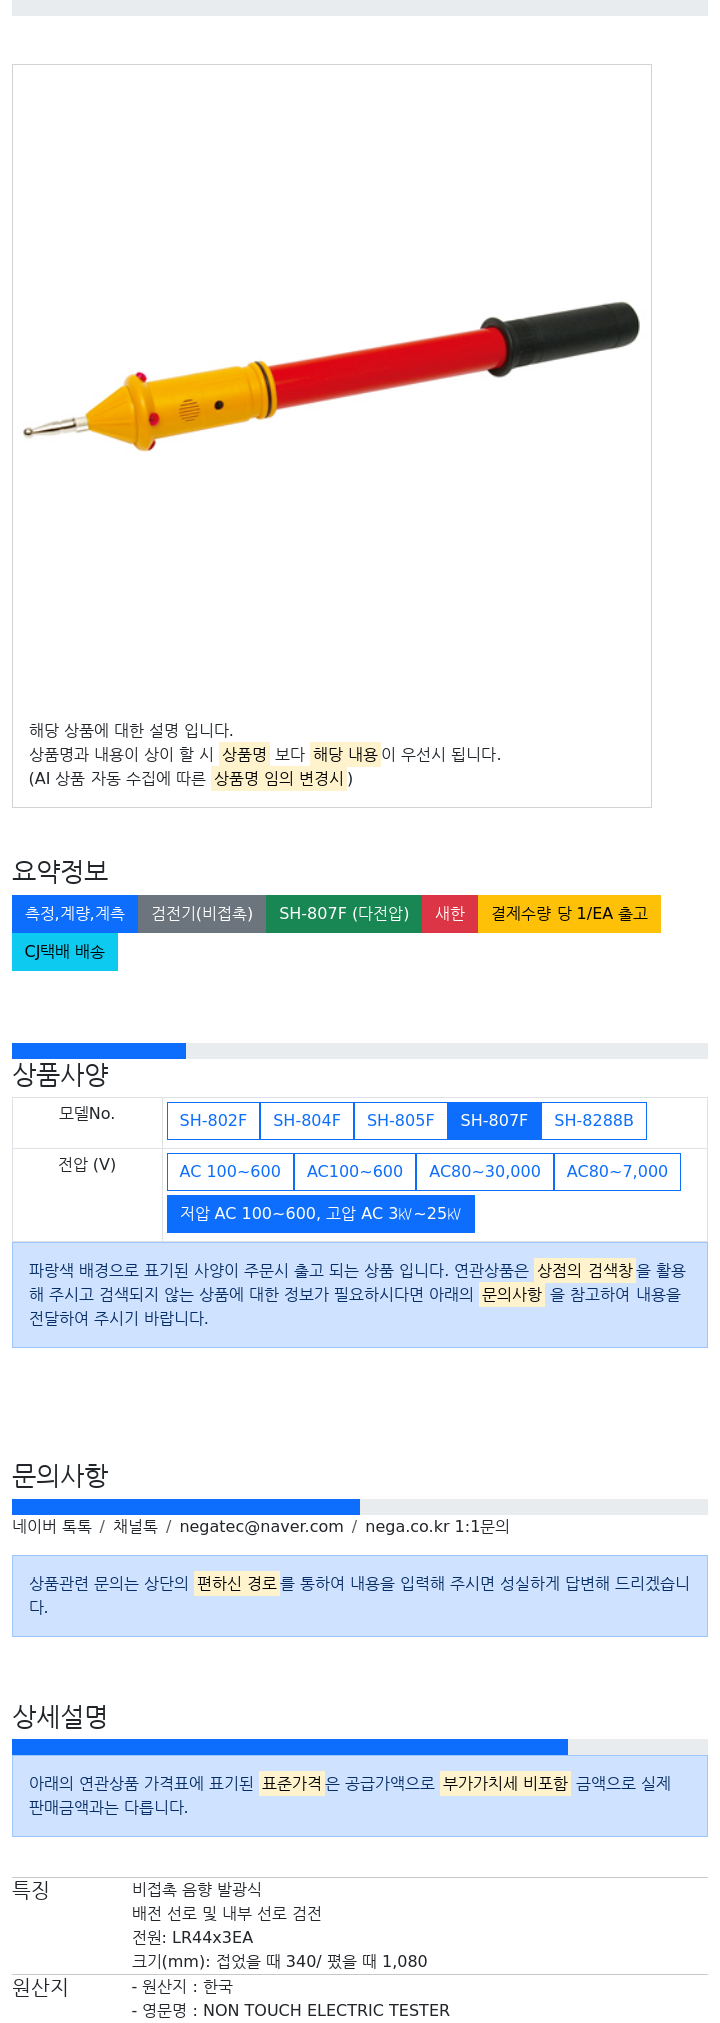Select the 새한 brand tag

coord(450,914)
